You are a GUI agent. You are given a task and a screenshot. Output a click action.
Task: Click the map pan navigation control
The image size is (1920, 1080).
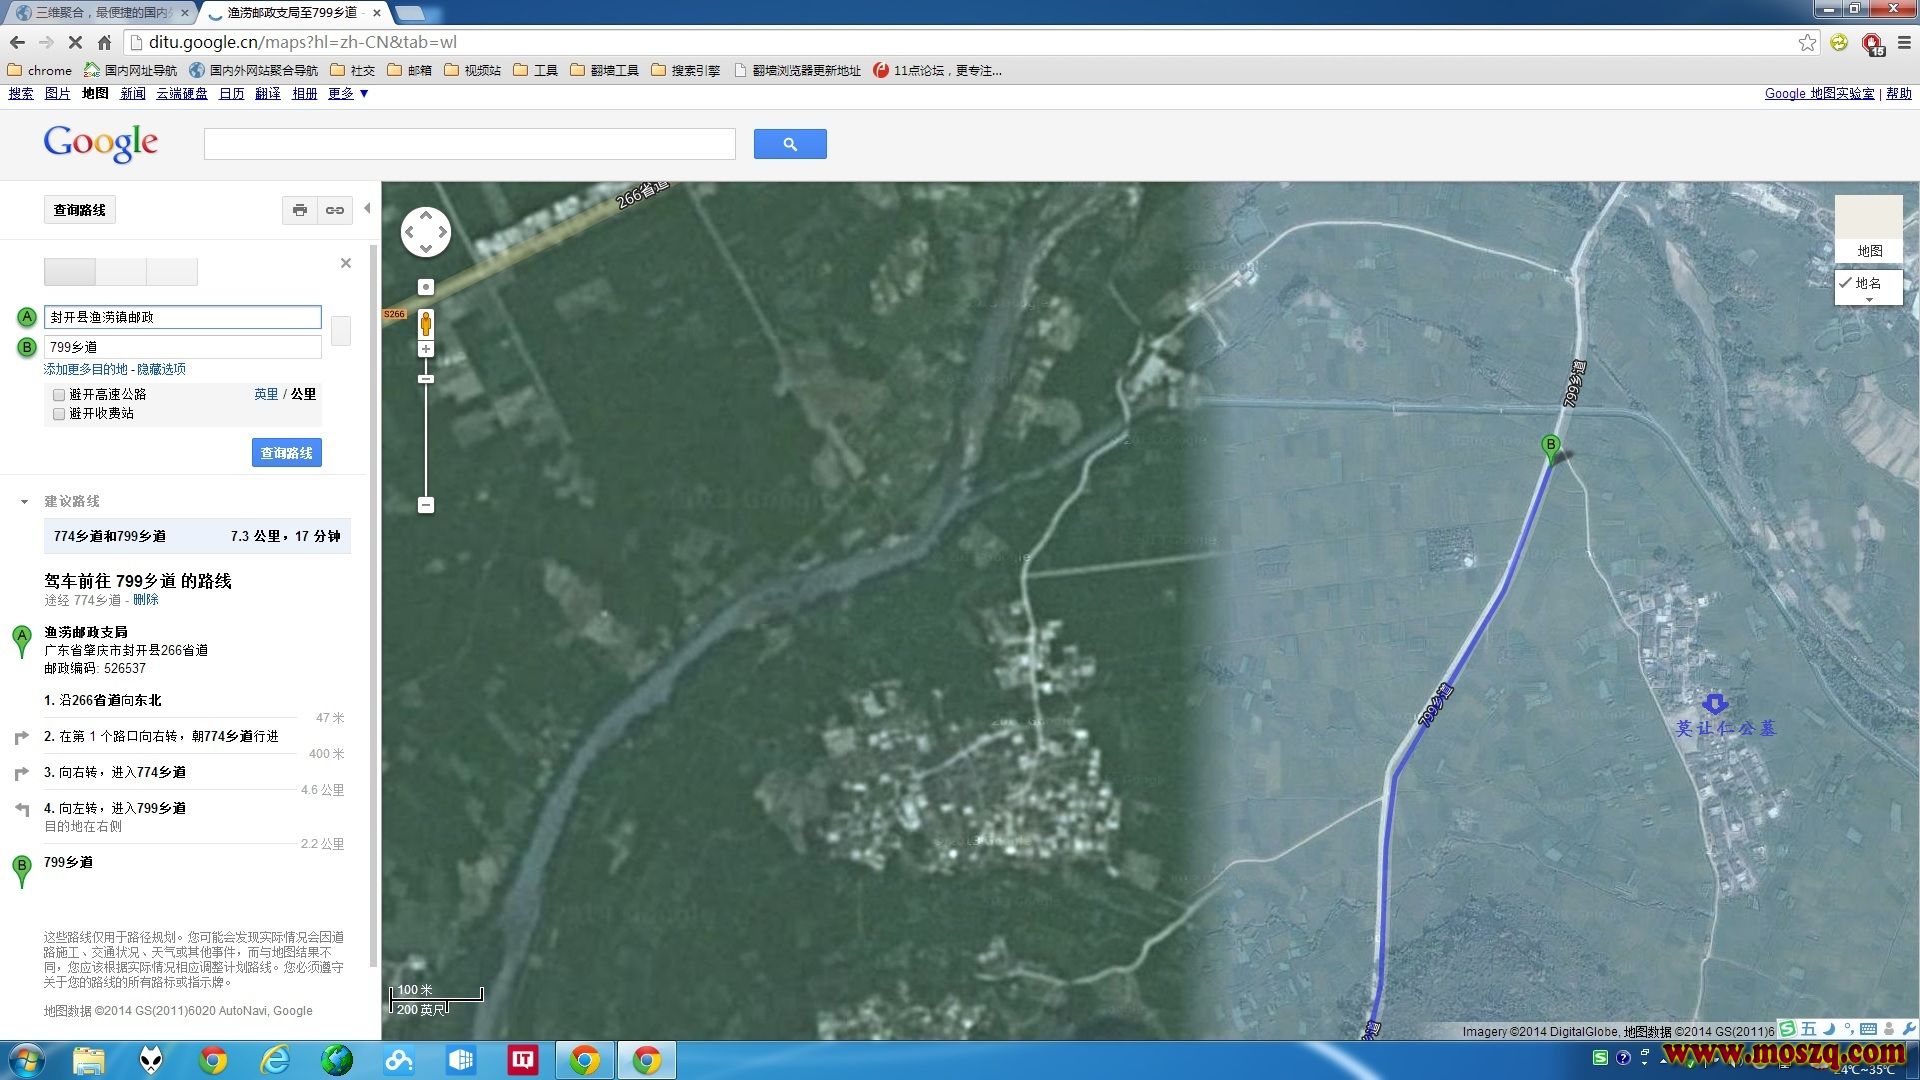426,232
